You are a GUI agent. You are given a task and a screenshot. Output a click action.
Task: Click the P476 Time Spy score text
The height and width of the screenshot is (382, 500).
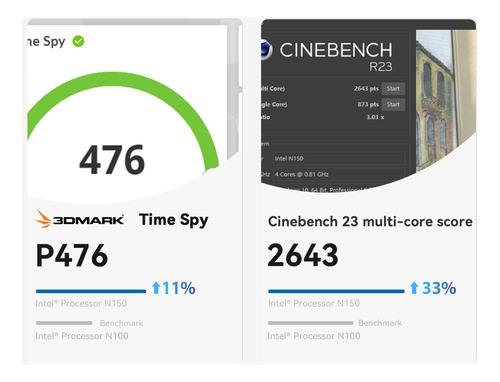click(x=72, y=255)
